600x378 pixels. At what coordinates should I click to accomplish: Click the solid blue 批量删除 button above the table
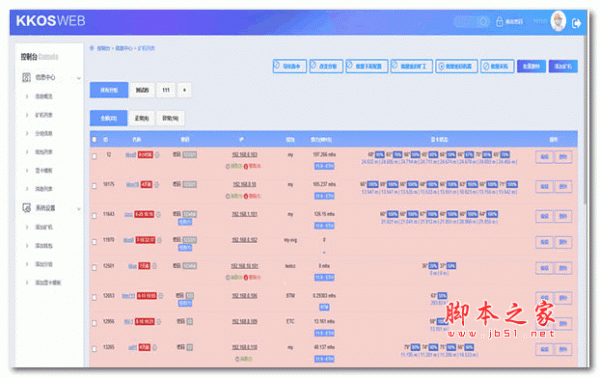point(531,66)
